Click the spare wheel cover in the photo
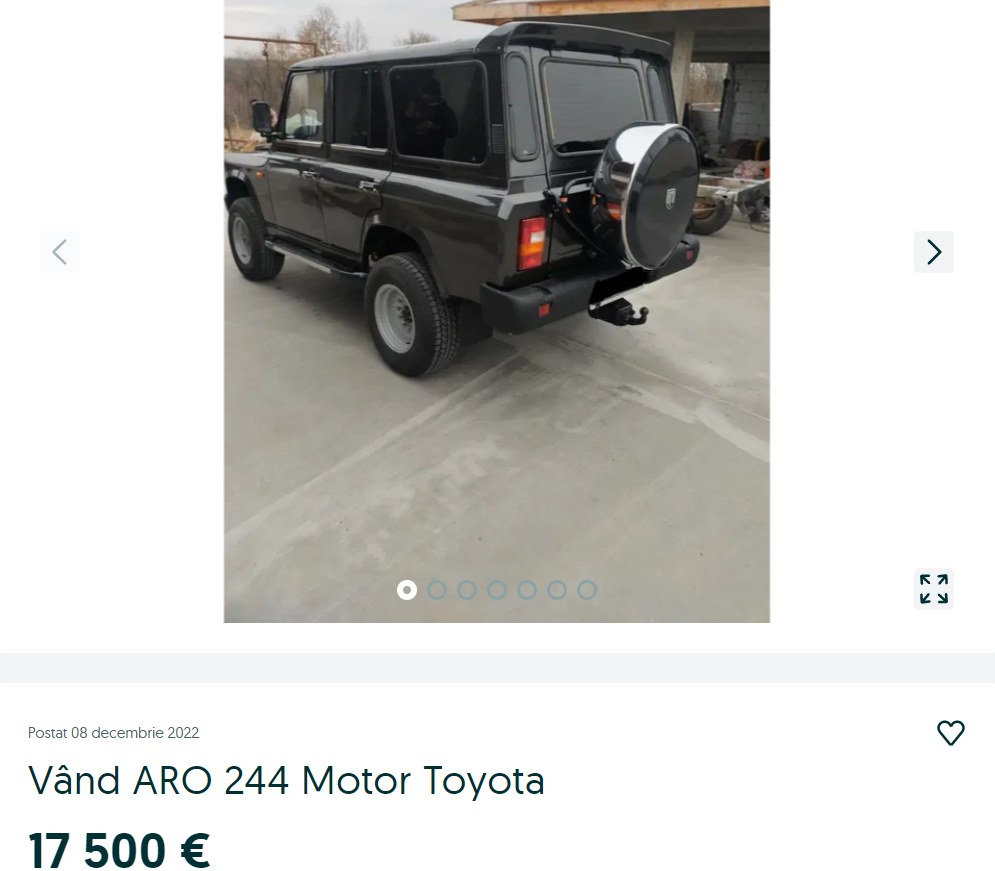995x871 pixels. coord(646,195)
